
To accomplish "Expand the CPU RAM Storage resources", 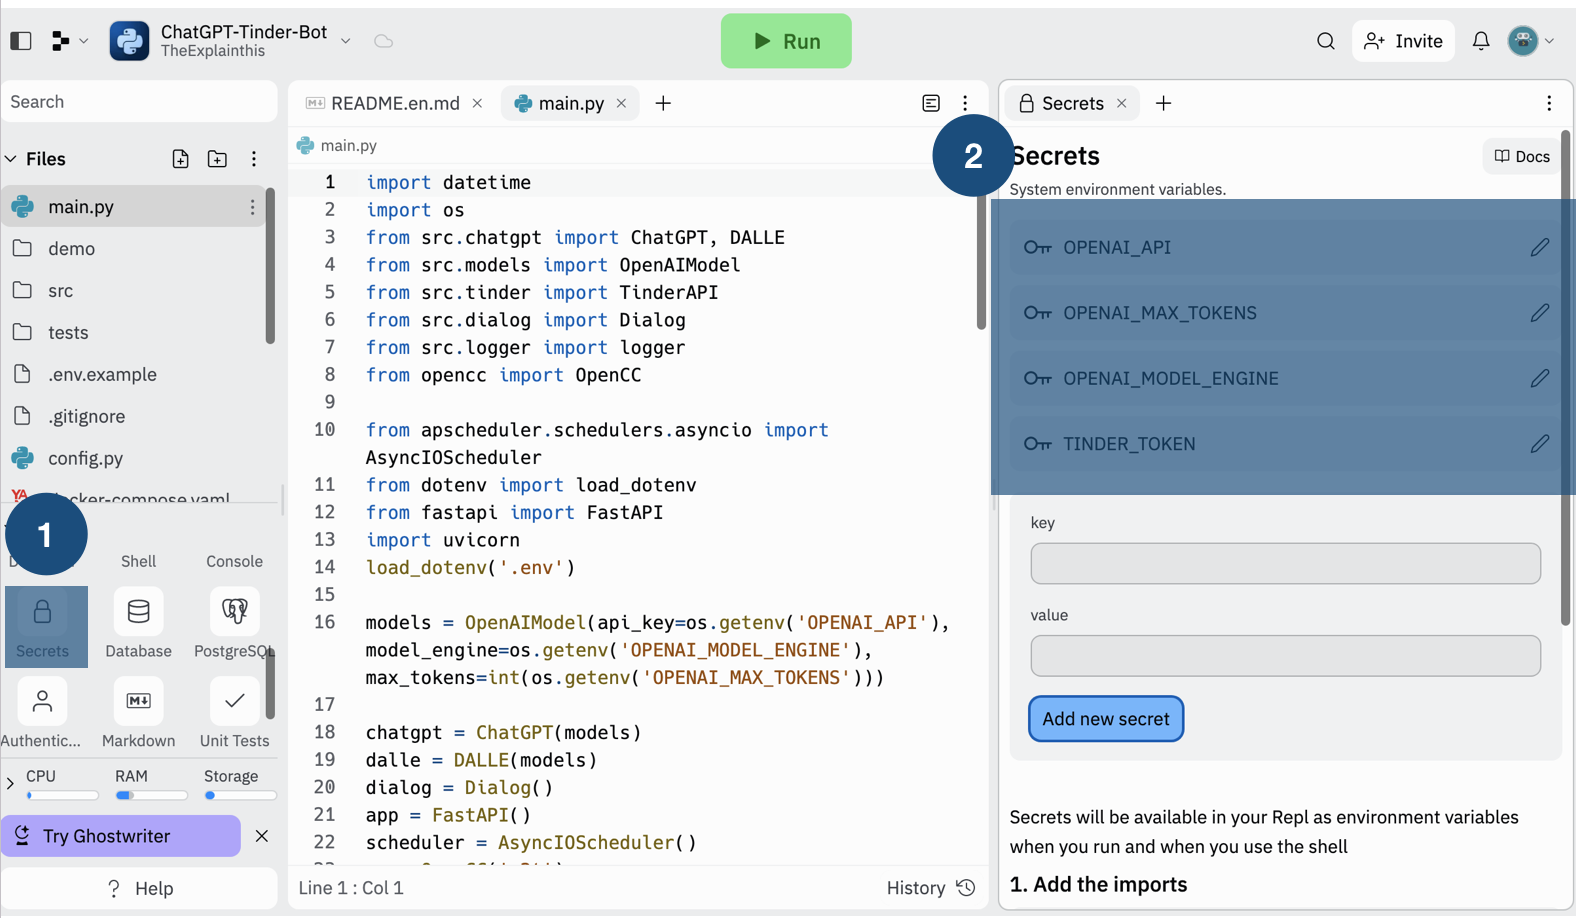I will pos(11,784).
